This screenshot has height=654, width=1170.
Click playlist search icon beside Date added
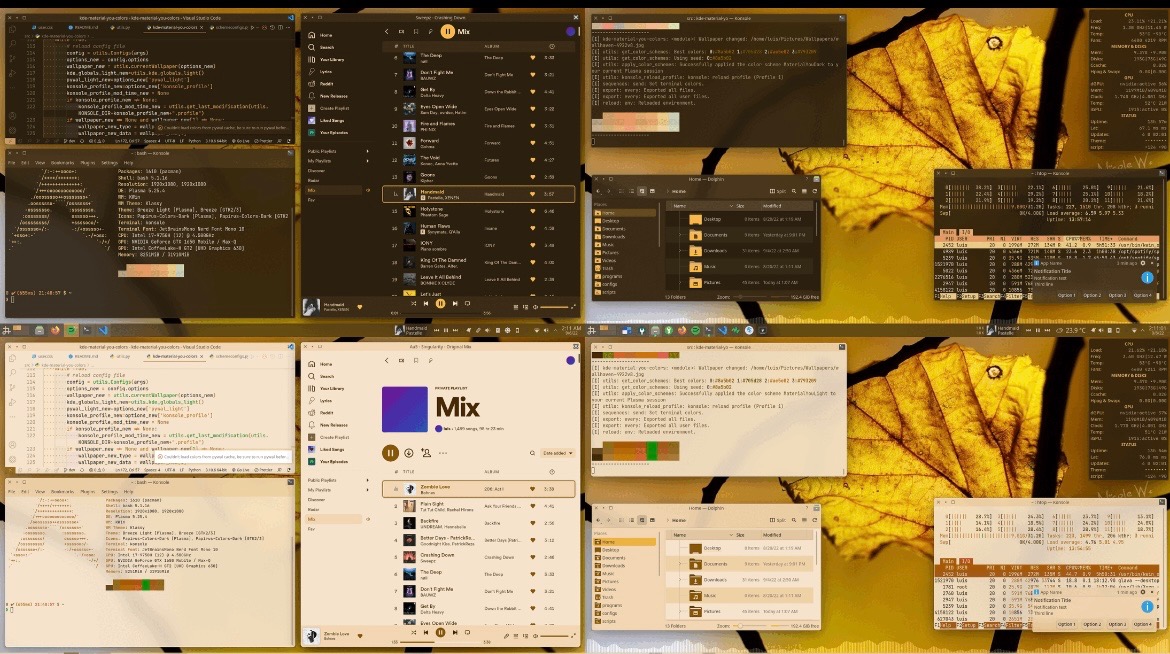532,452
